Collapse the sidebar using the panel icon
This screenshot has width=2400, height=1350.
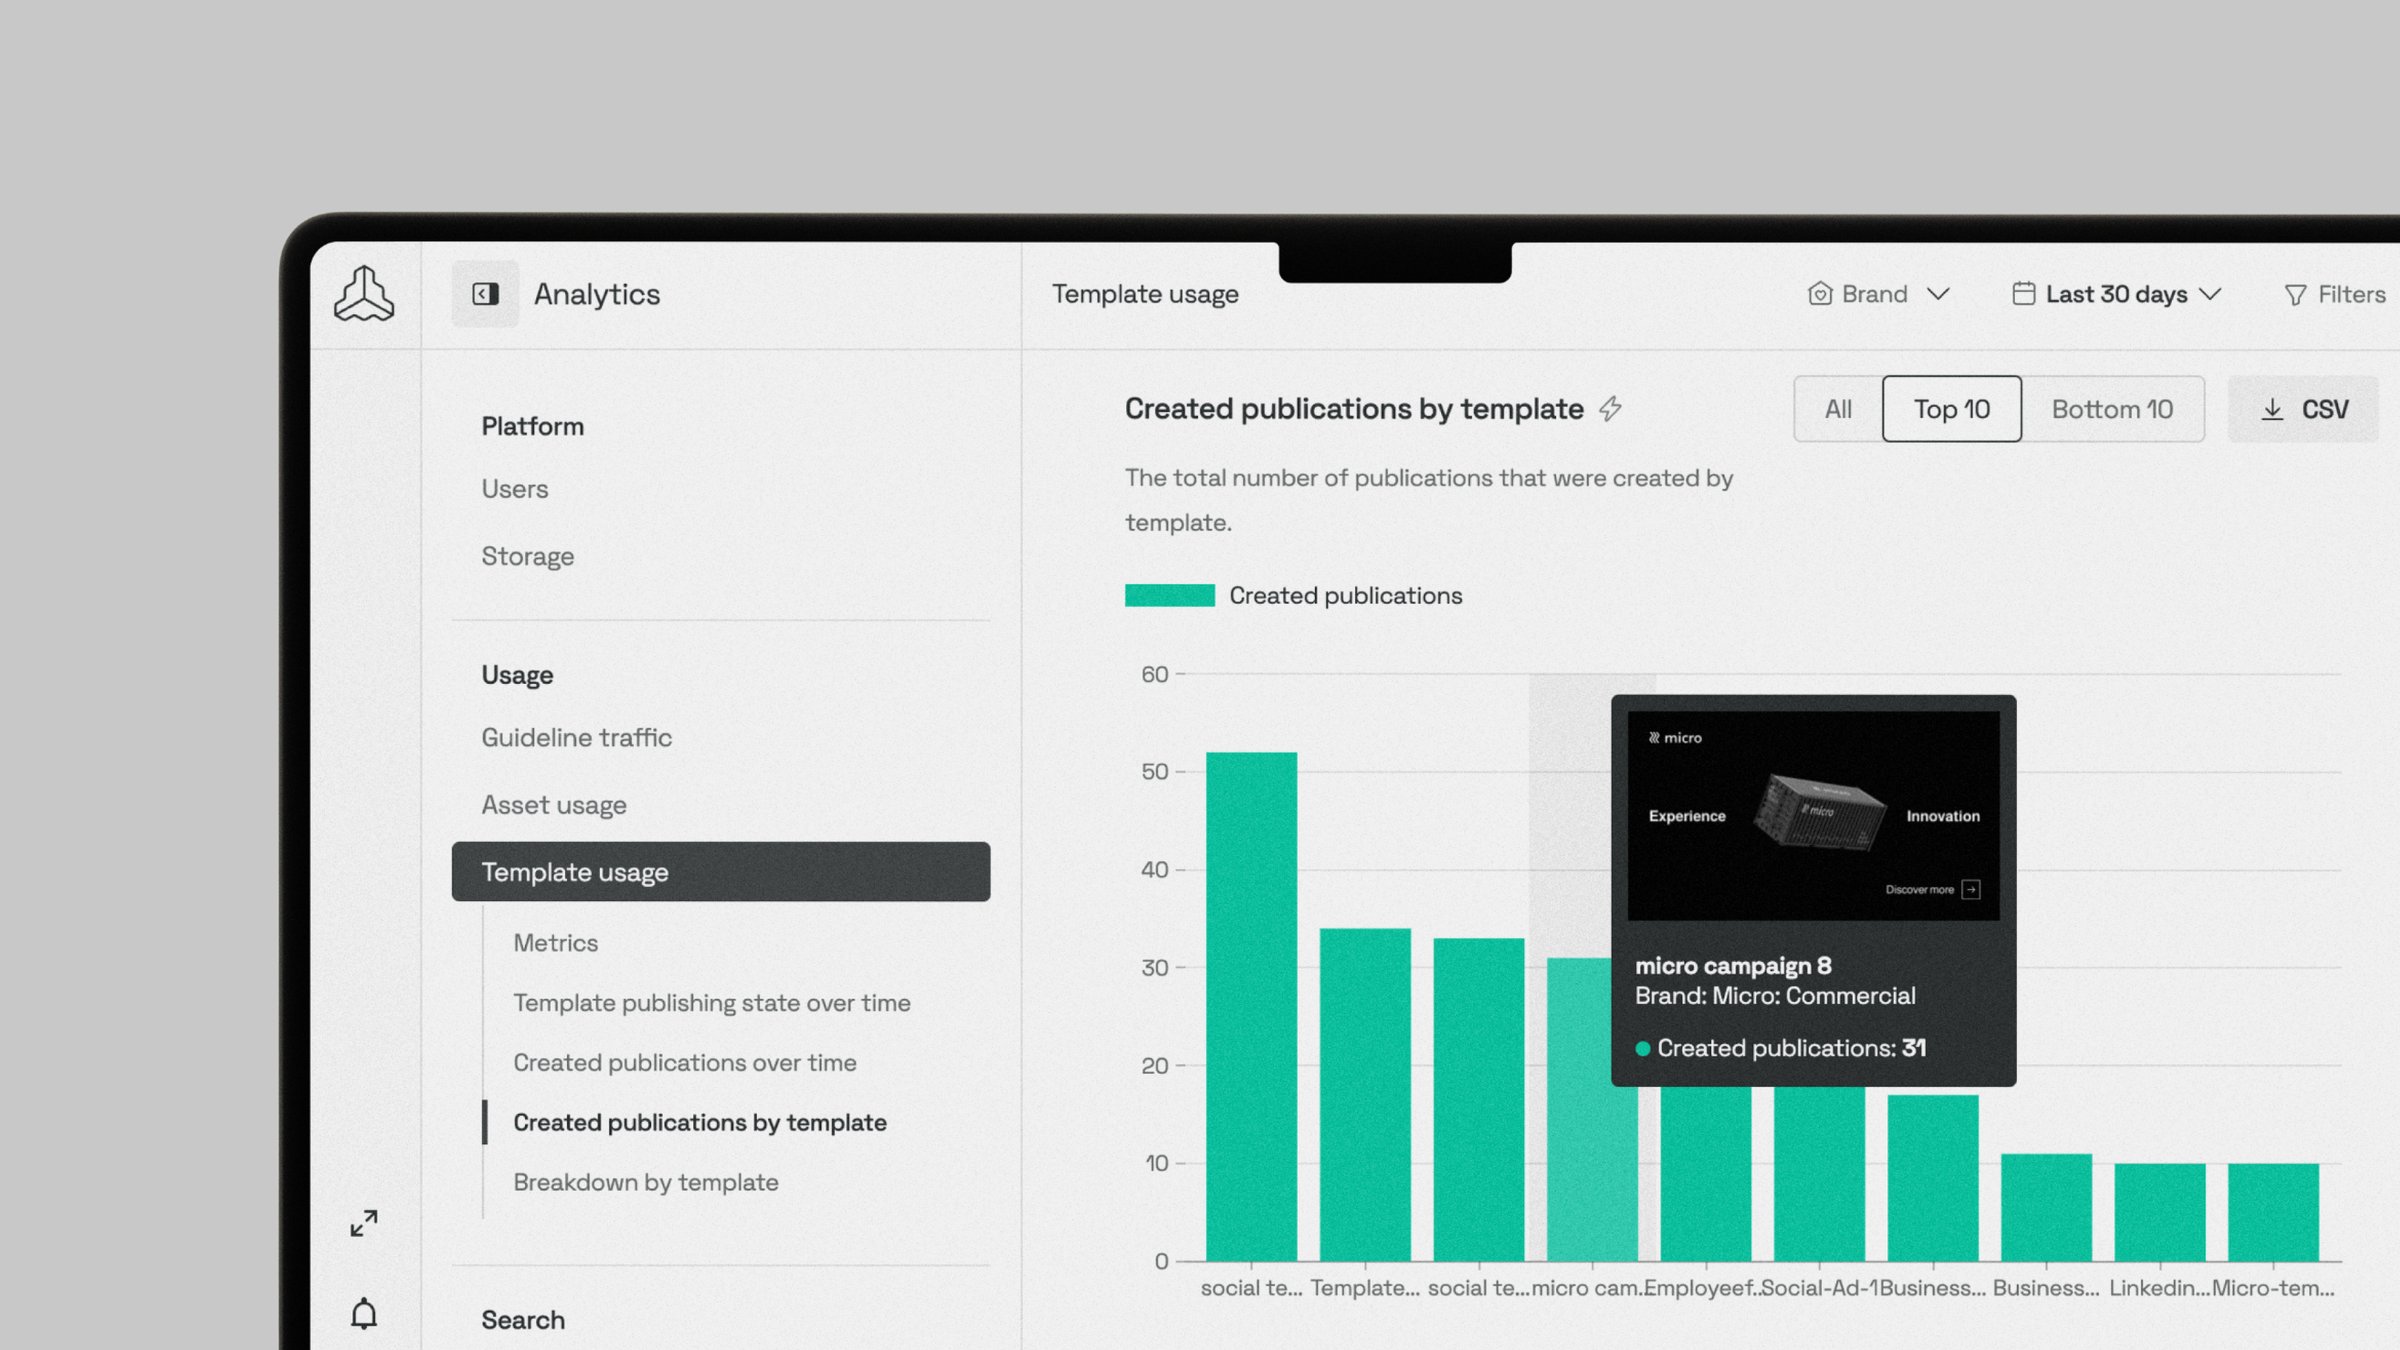click(x=486, y=293)
